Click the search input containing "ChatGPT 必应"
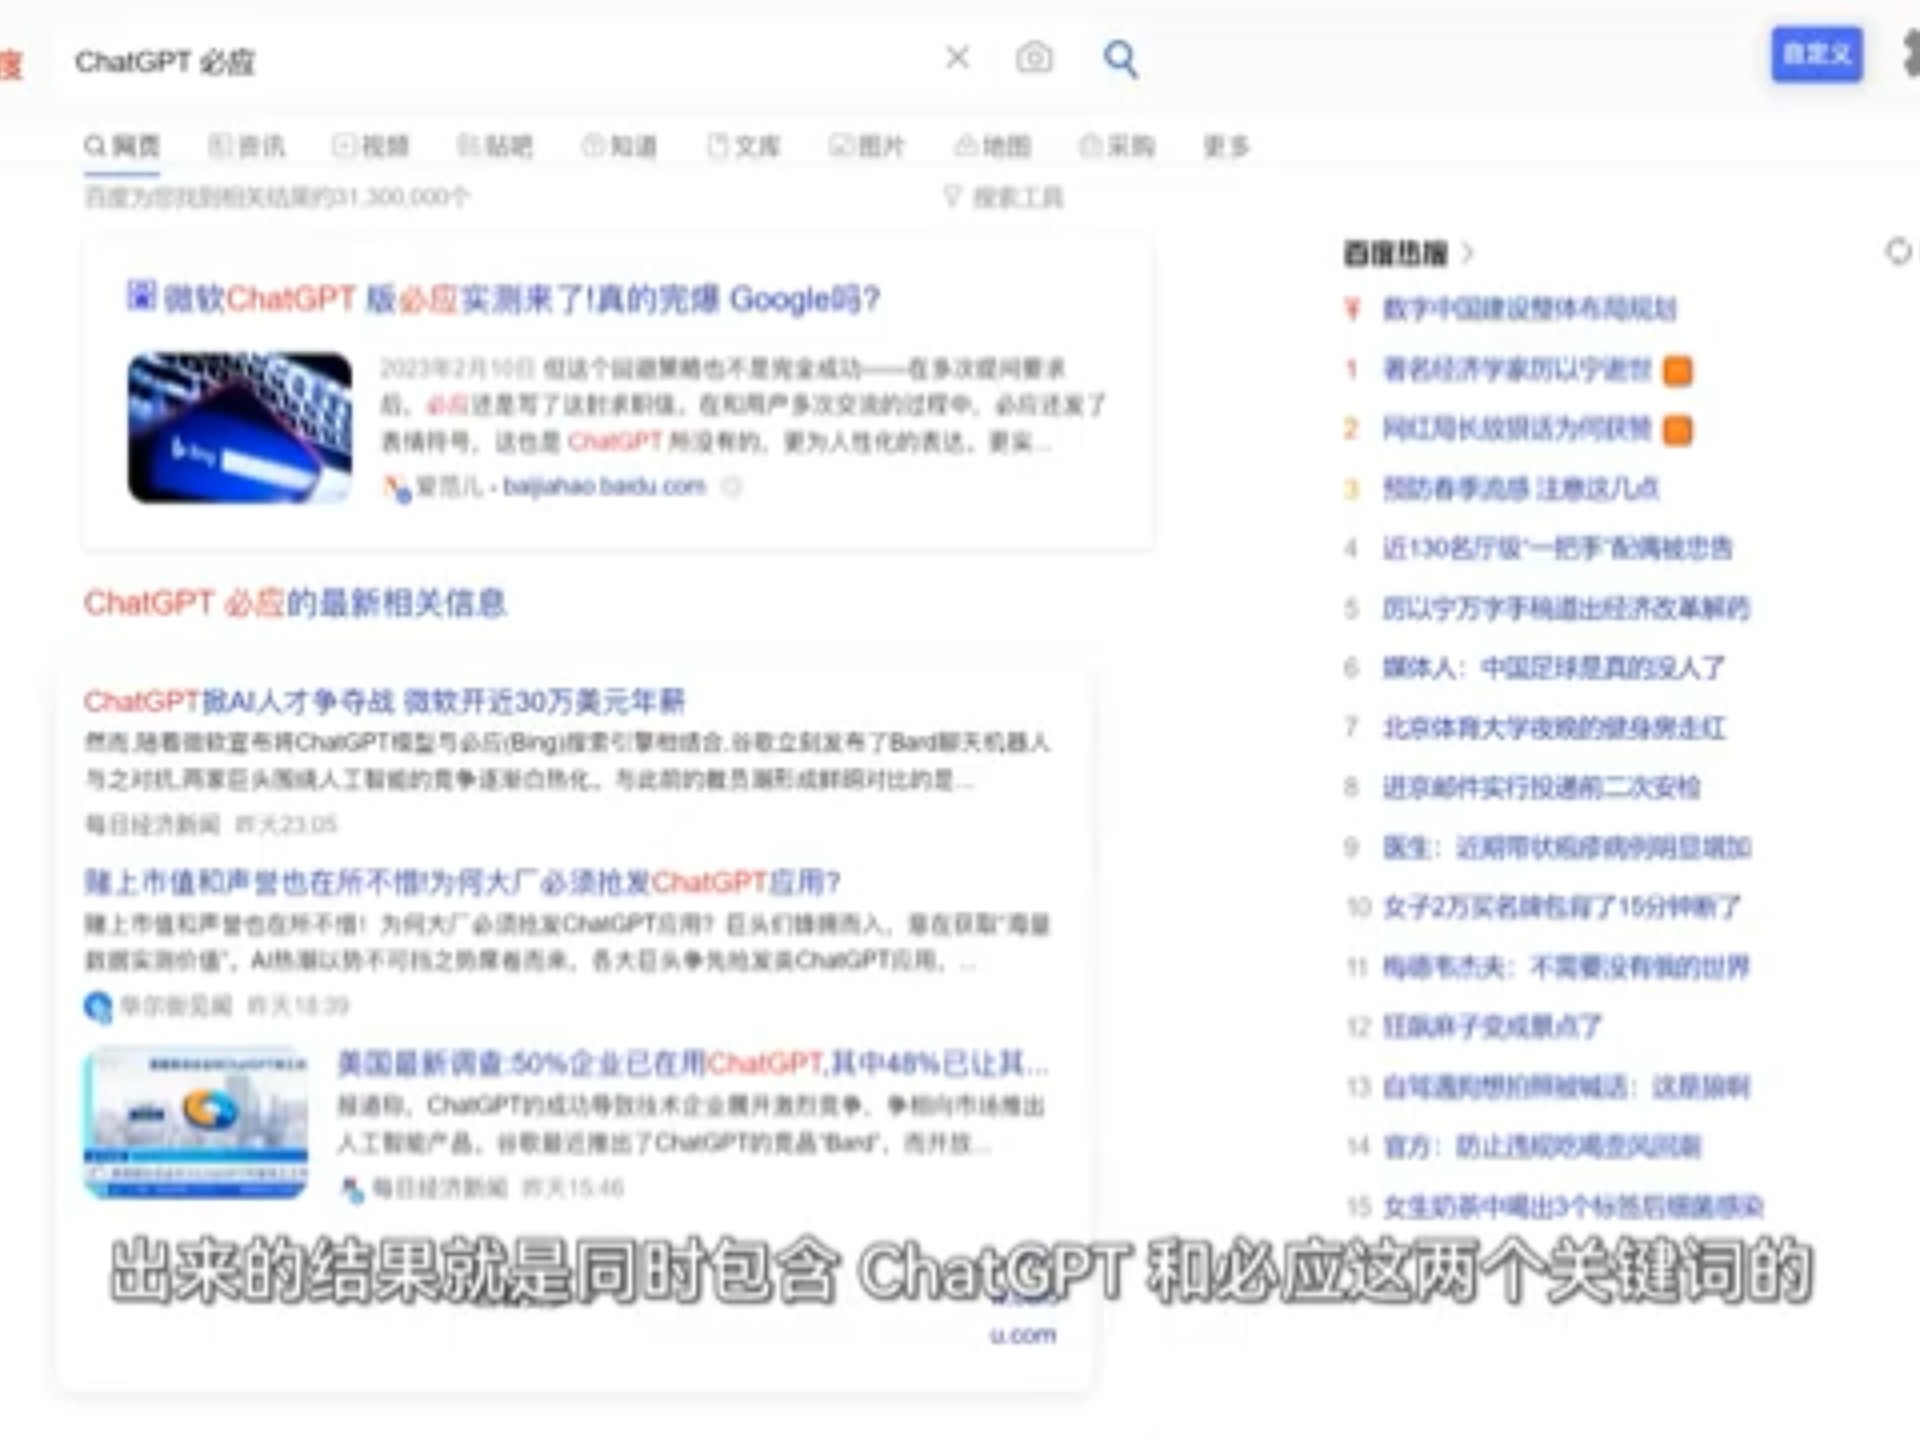 (x=500, y=61)
